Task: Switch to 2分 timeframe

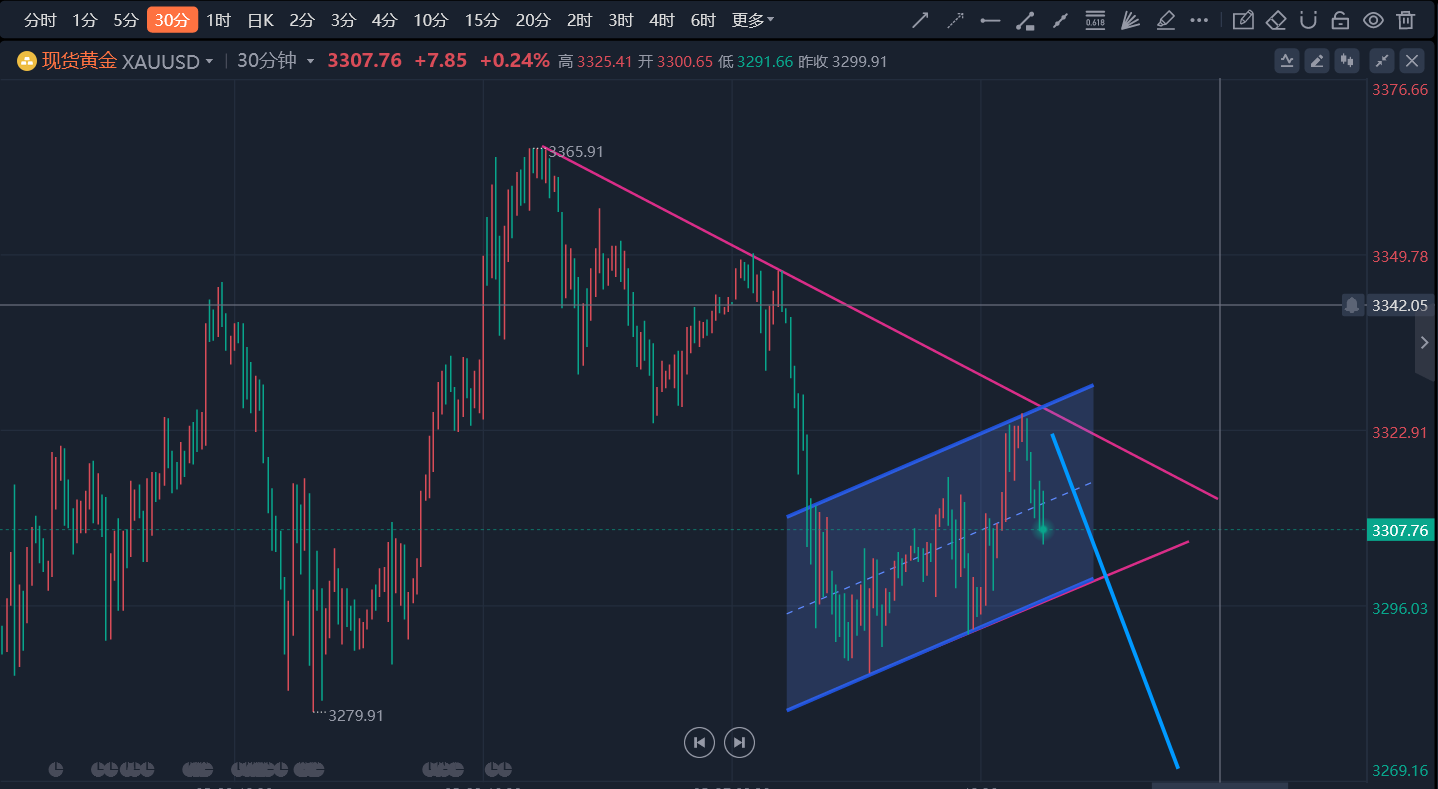Action: point(302,20)
